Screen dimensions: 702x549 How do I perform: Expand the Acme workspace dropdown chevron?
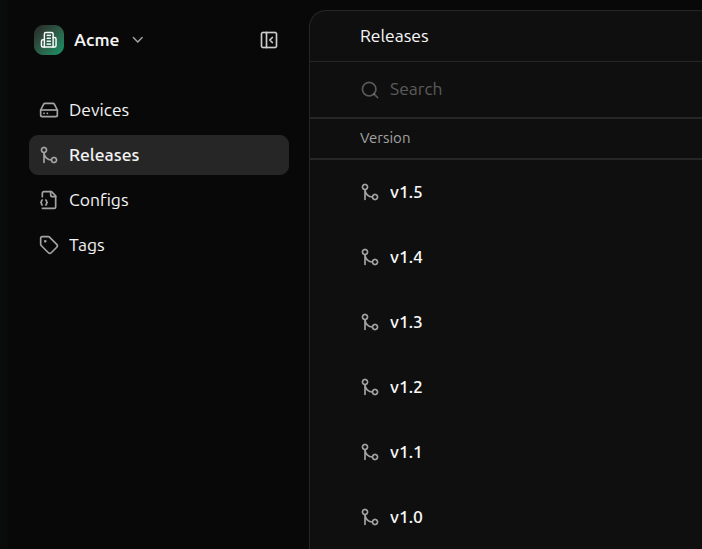click(x=138, y=40)
